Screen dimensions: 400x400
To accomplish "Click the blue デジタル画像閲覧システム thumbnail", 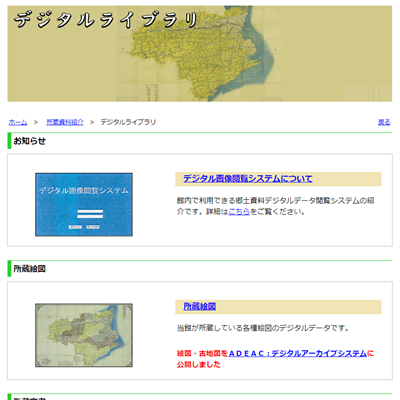I will pos(84,205).
